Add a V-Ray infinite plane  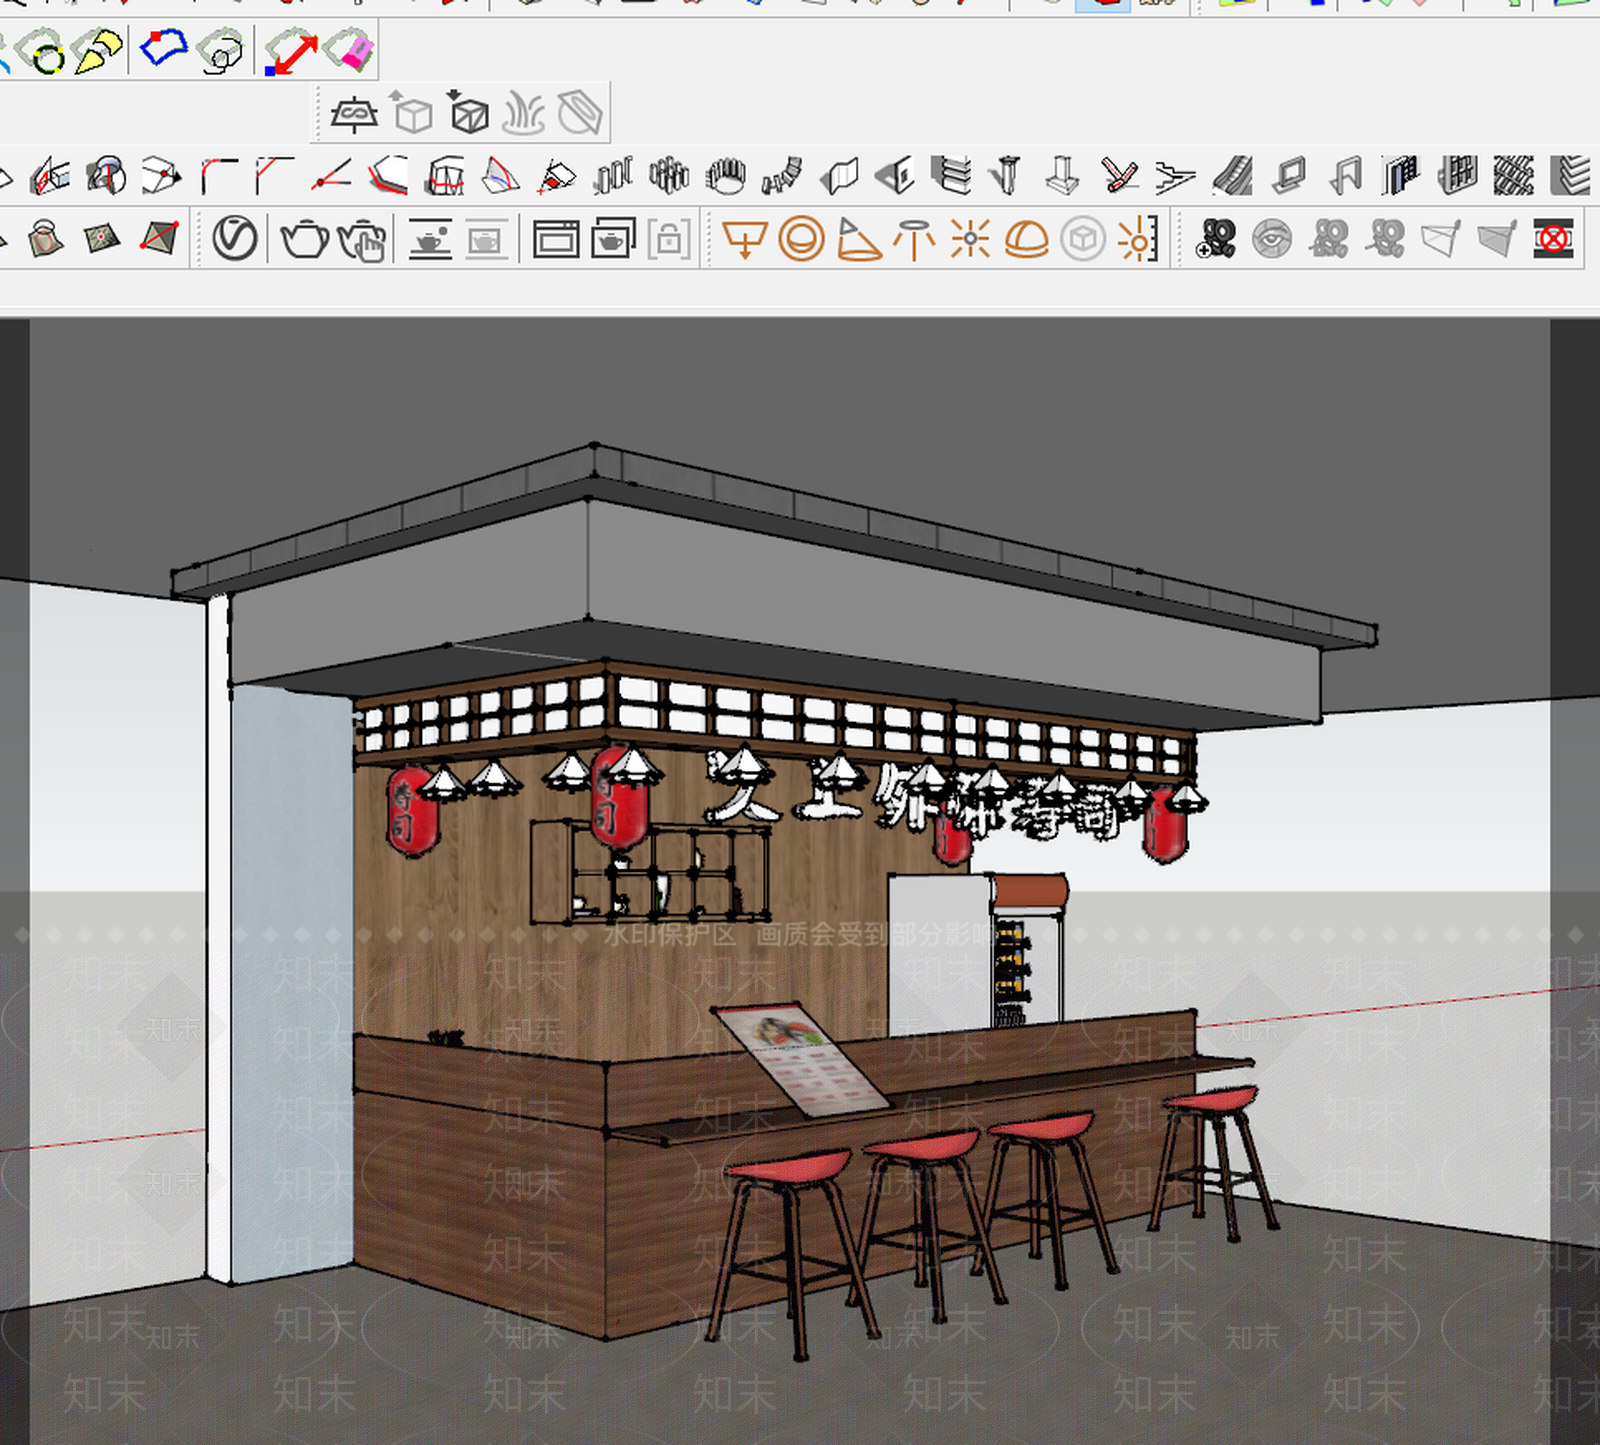[354, 115]
